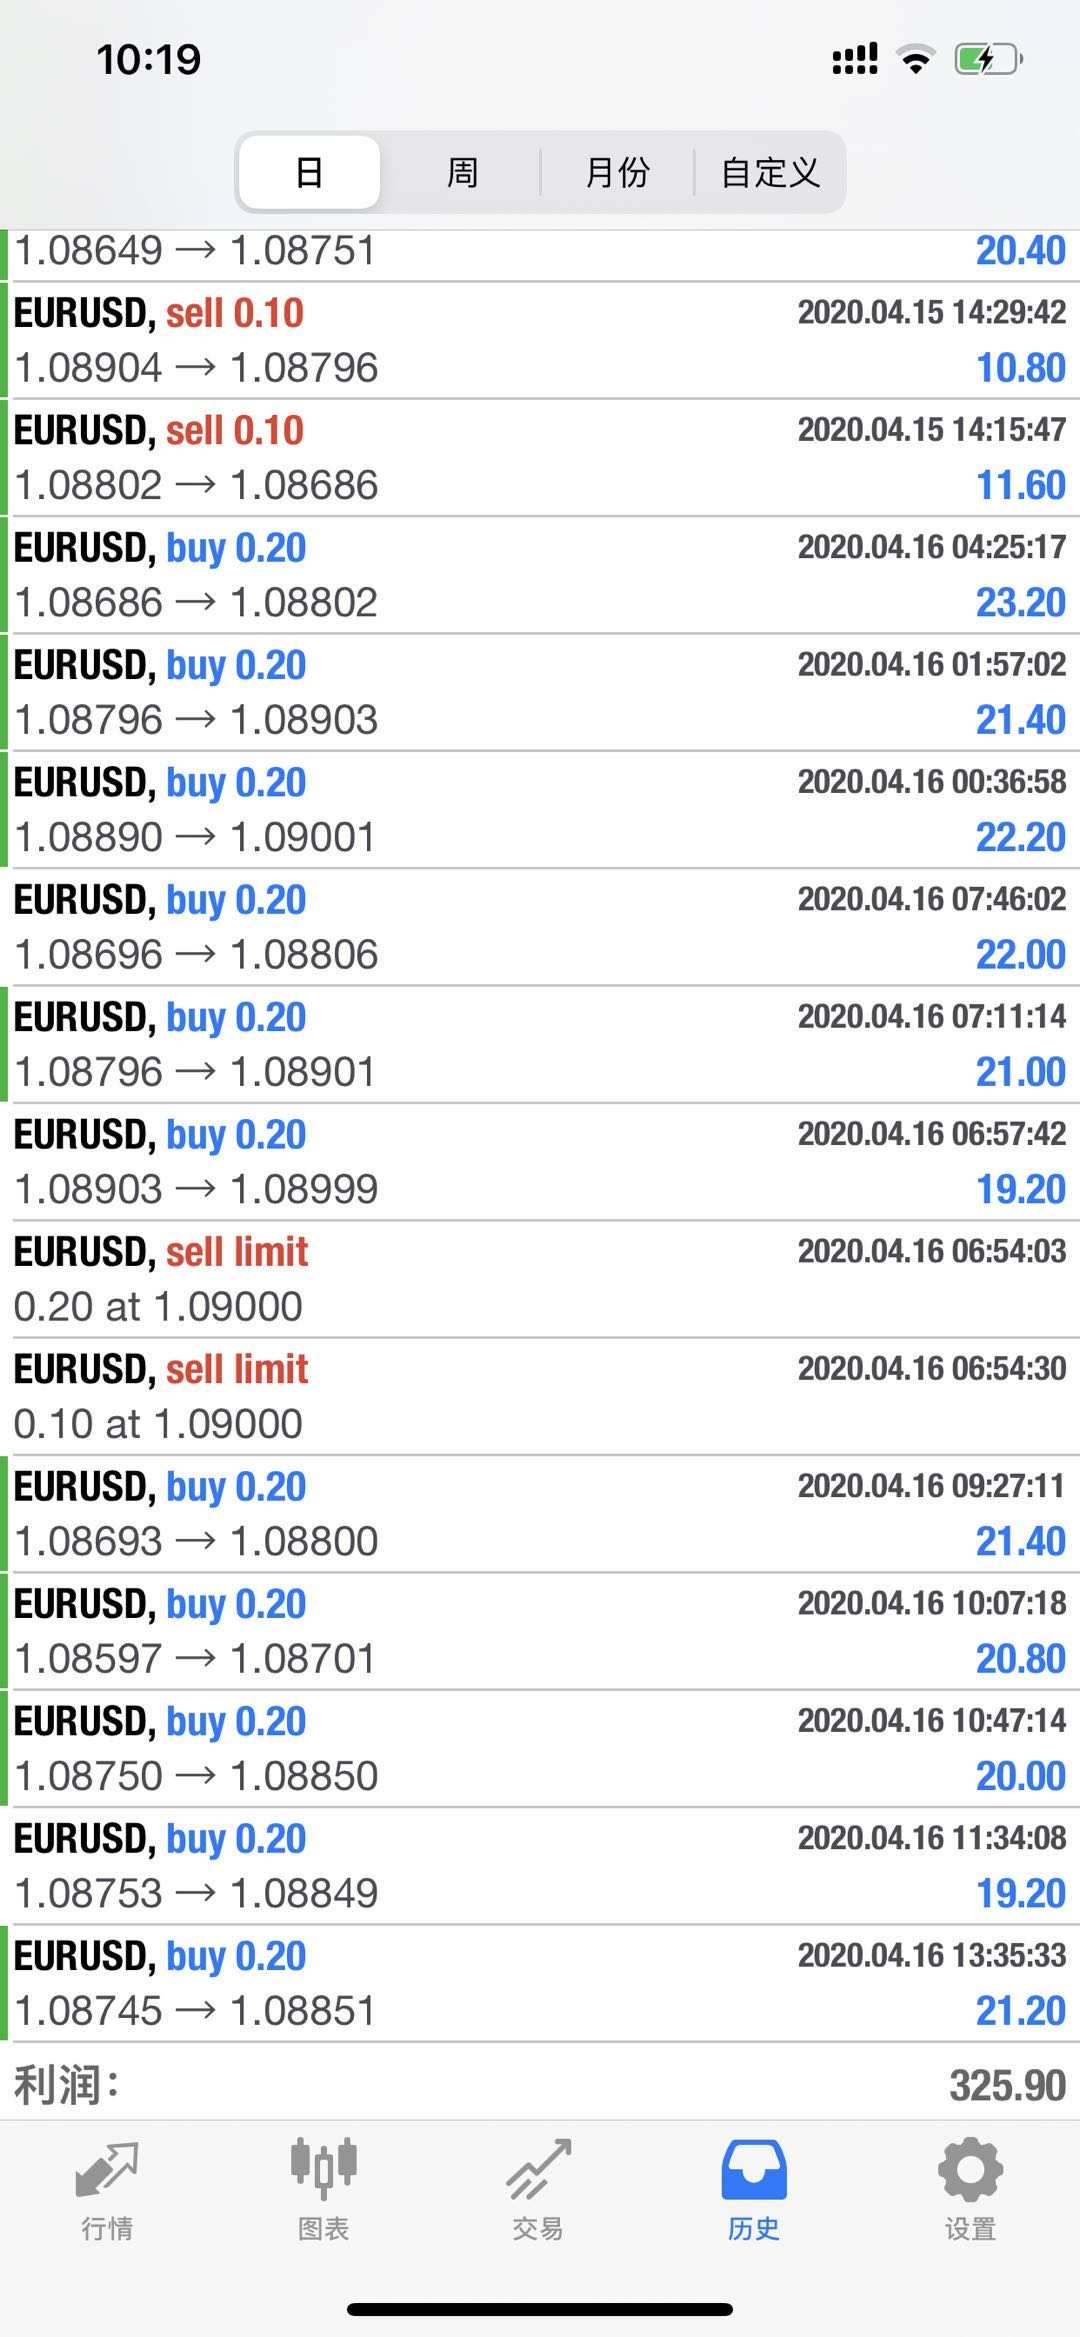
Task: Tap the 历史 history inbox icon
Action: tap(754, 2170)
